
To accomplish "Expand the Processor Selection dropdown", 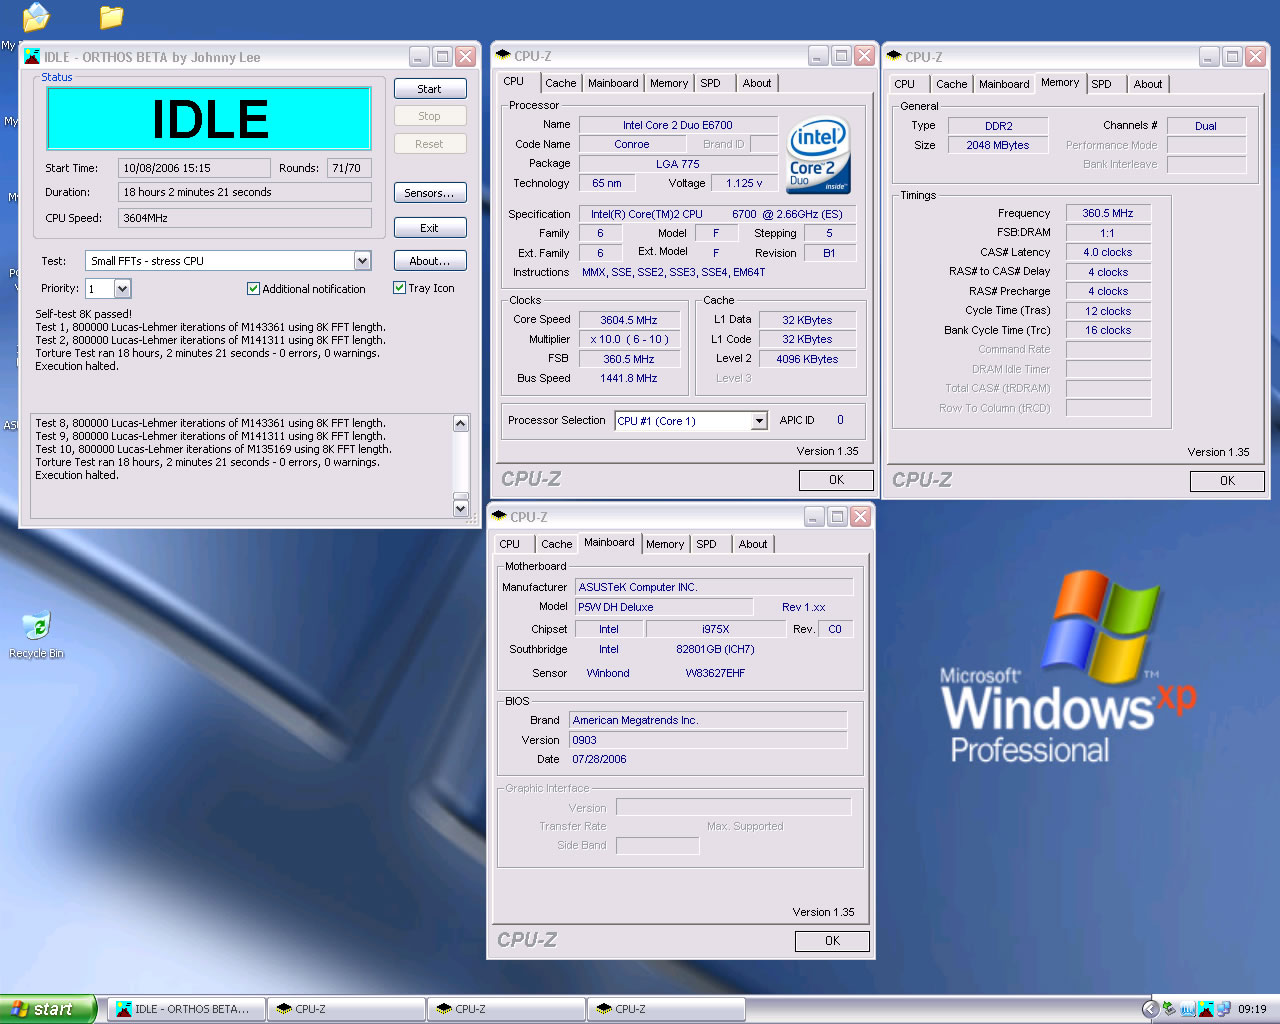I will (759, 421).
